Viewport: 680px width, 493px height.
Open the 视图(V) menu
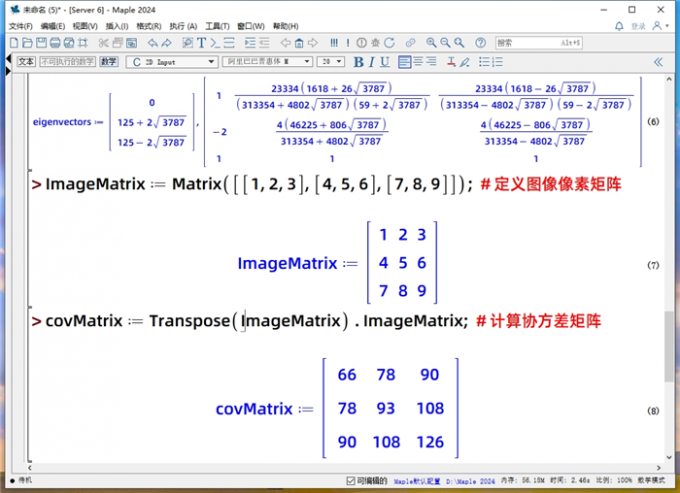point(85,26)
